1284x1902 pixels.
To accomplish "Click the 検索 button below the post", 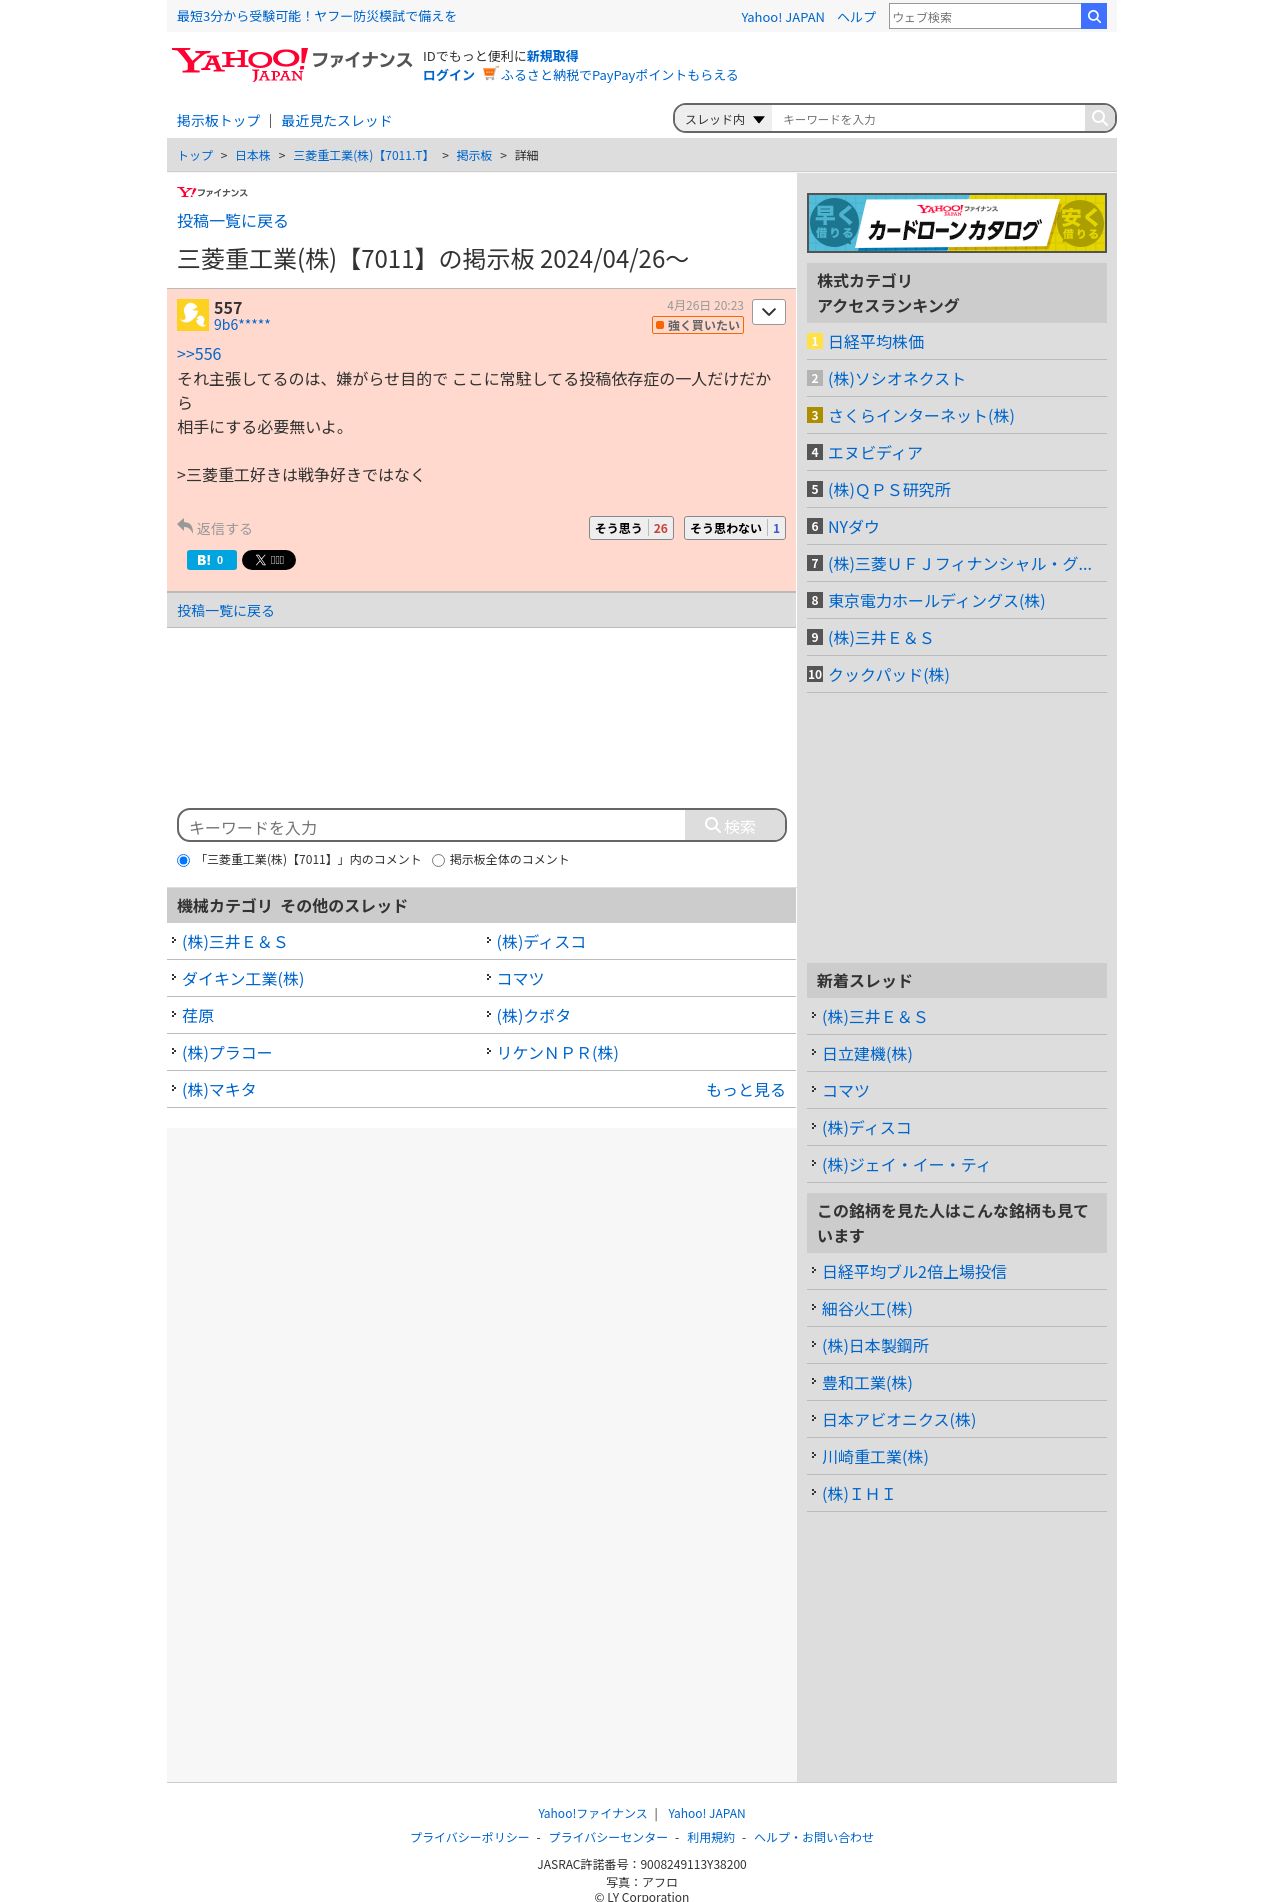I will click(x=735, y=825).
